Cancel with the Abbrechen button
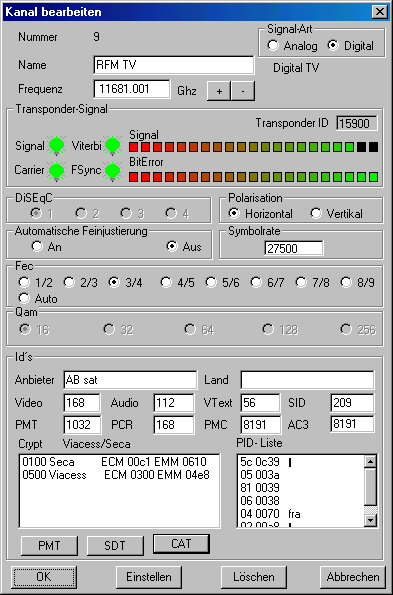The width and height of the screenshot is (393, 595). (353, 577)
